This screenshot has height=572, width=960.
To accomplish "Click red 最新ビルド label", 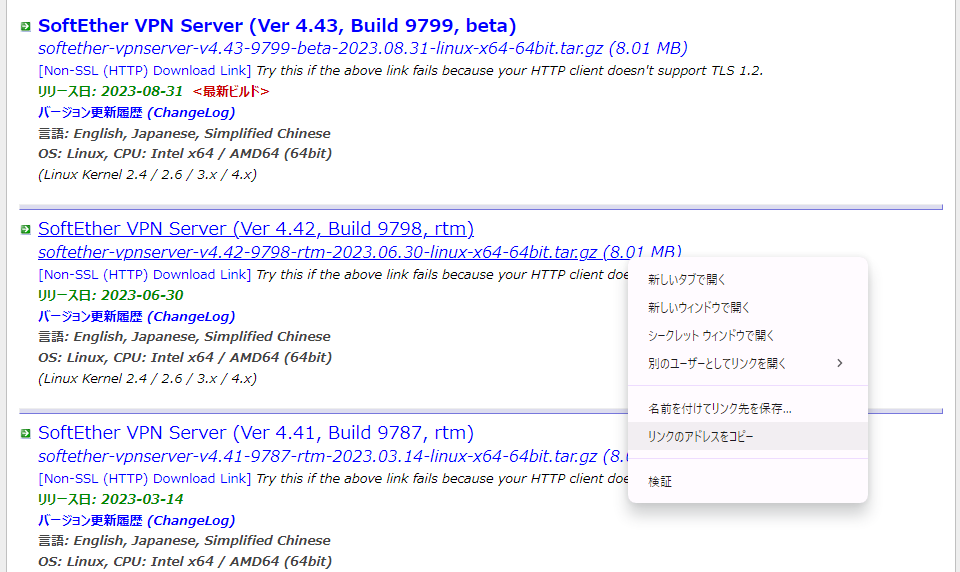I will [x=231, y=91].
